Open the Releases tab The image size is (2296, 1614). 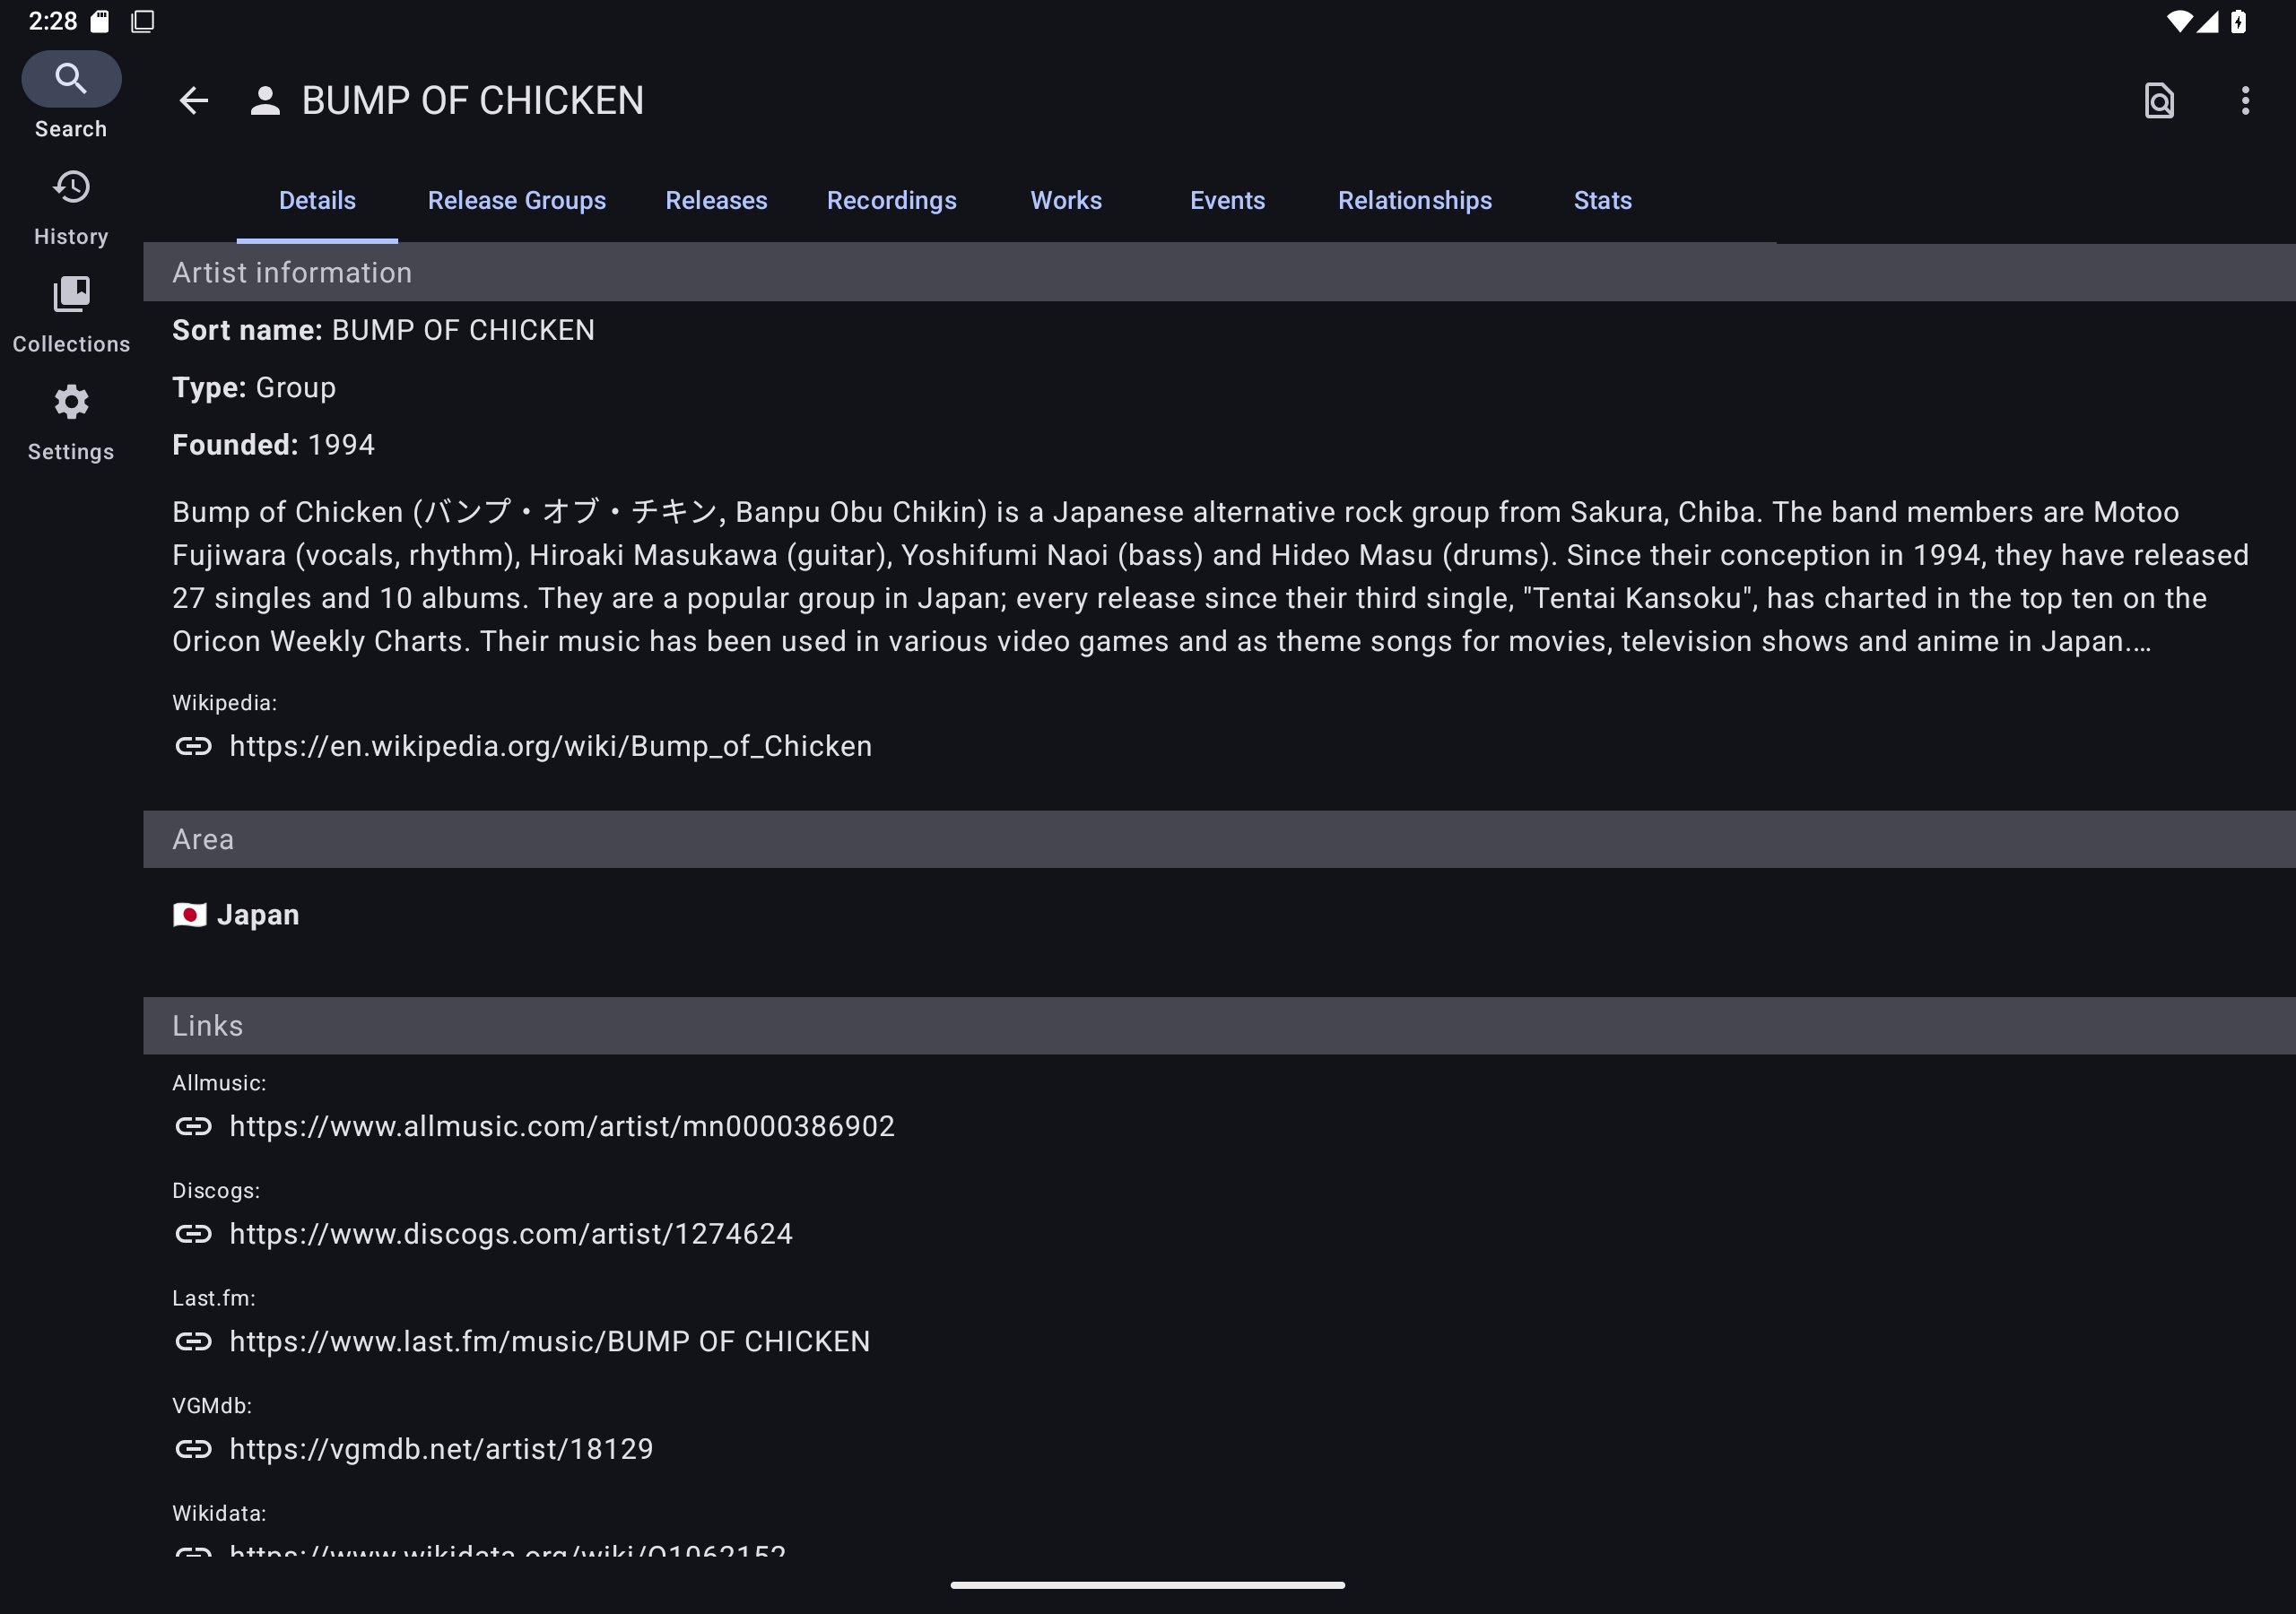point(716,201)
